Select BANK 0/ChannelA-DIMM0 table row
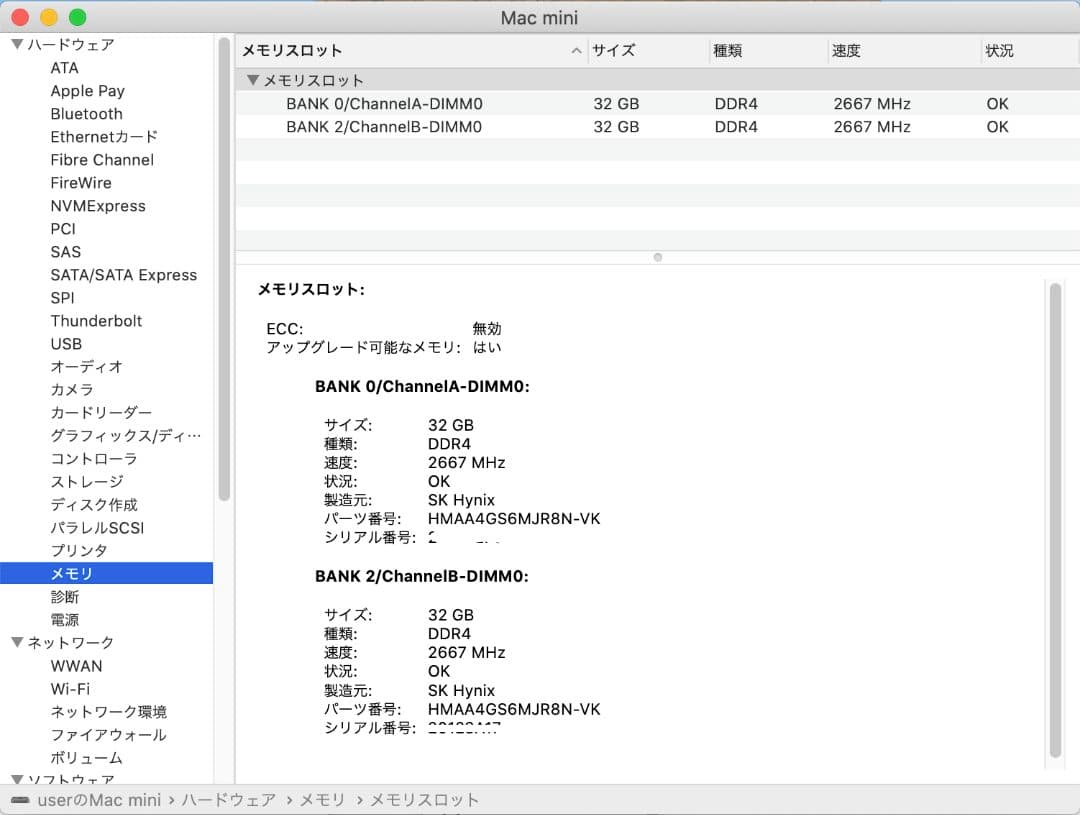The width and height of the screenshot is (1080, 815). [658, 104]
